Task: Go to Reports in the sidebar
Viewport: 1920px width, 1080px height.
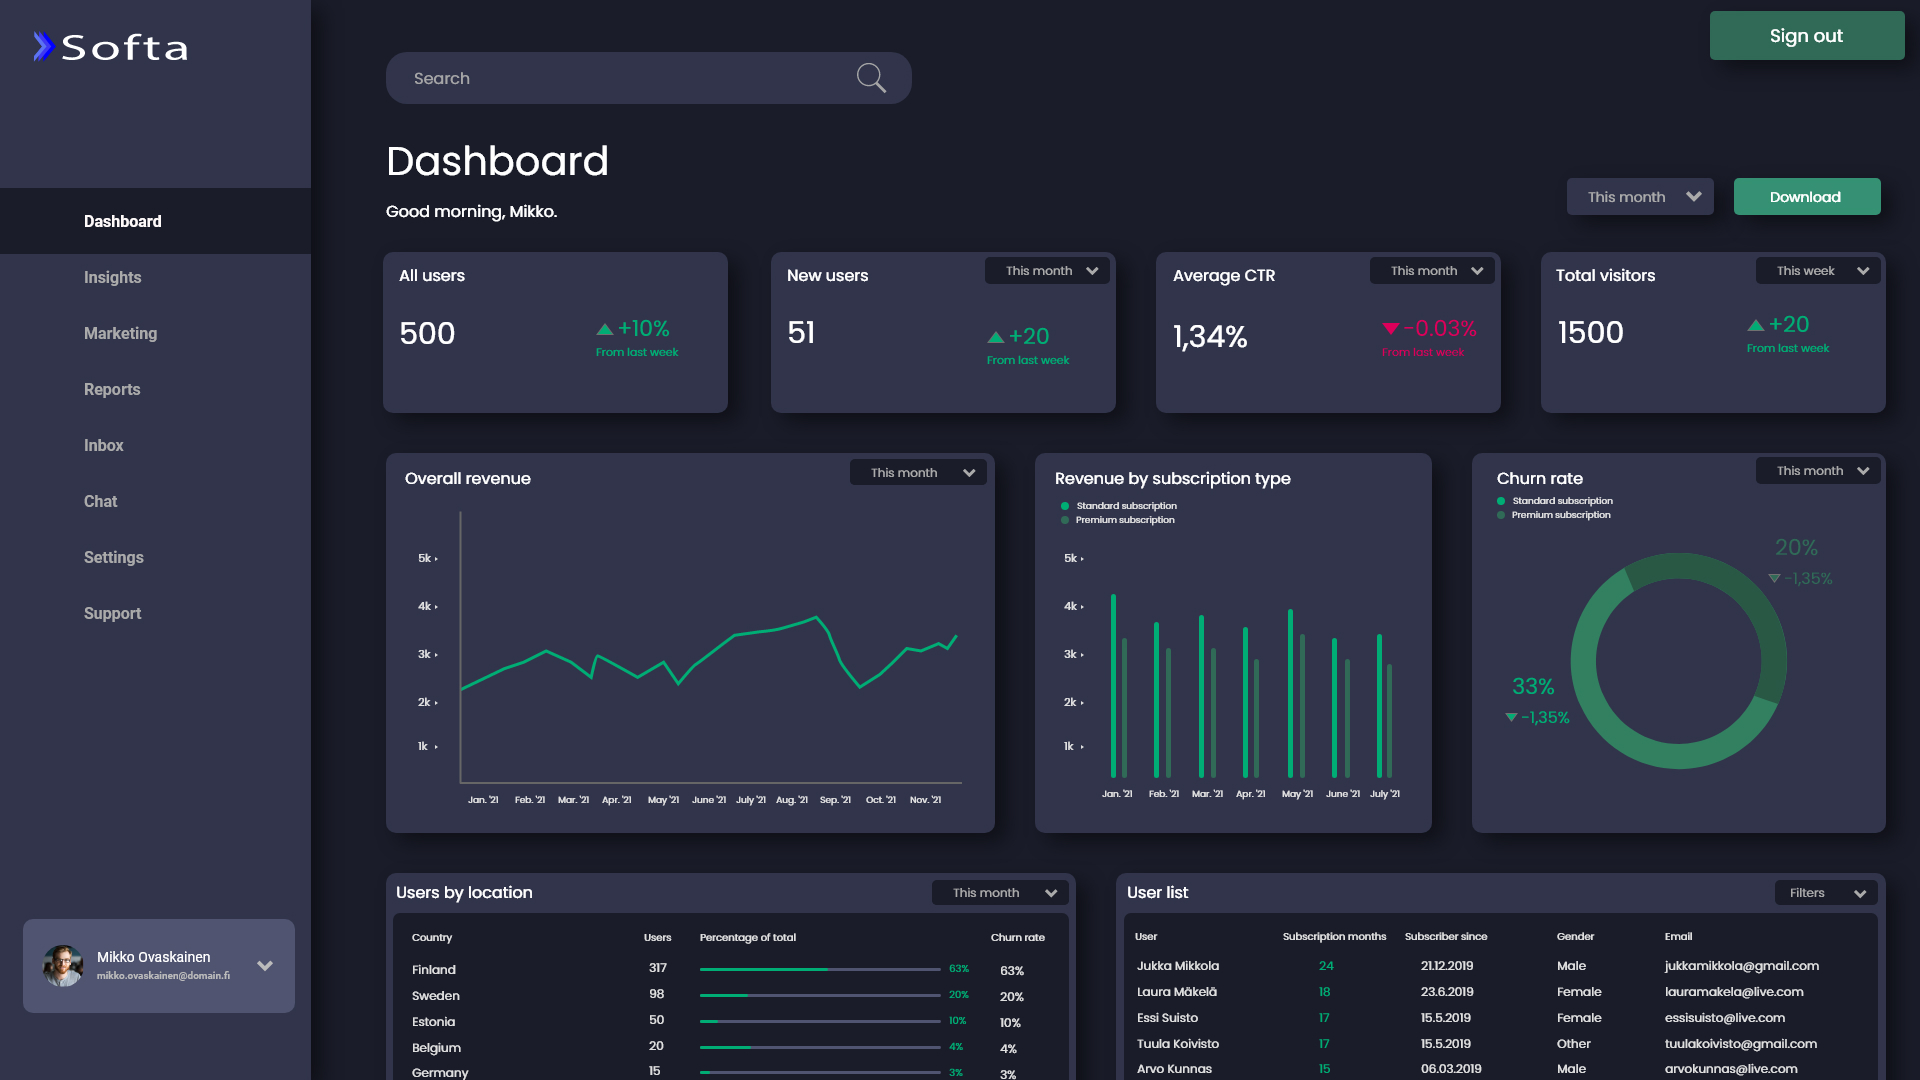Action: pyautogui.click(x=112, y=389)
